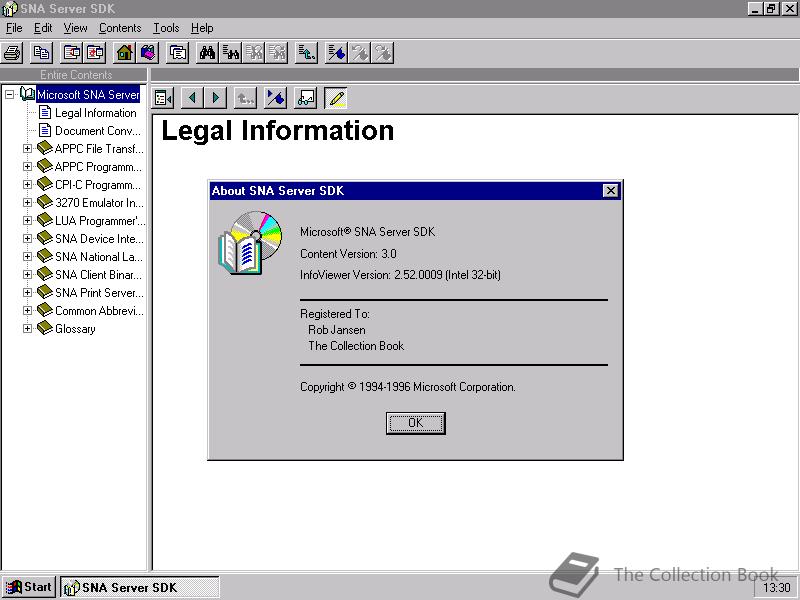Select the LUA Programmer'... label
The image size is (800, 600).
tap(100, 220)
